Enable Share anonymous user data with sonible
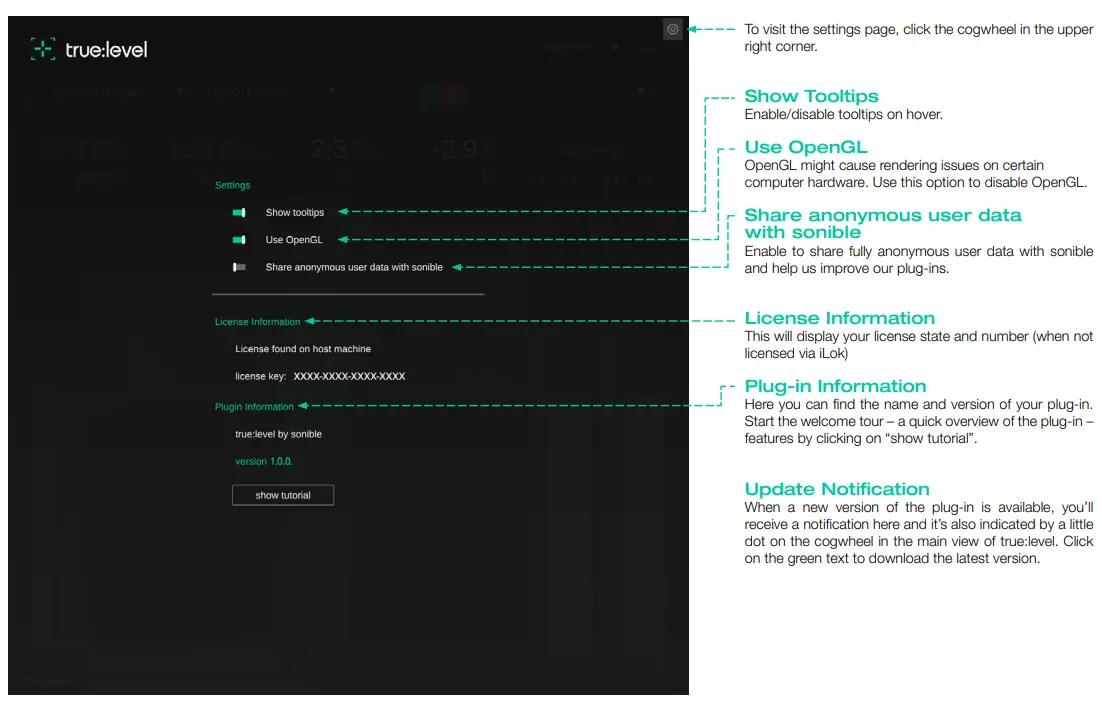The width and height of the screenshot is (1102, 708). click(239, 267)
